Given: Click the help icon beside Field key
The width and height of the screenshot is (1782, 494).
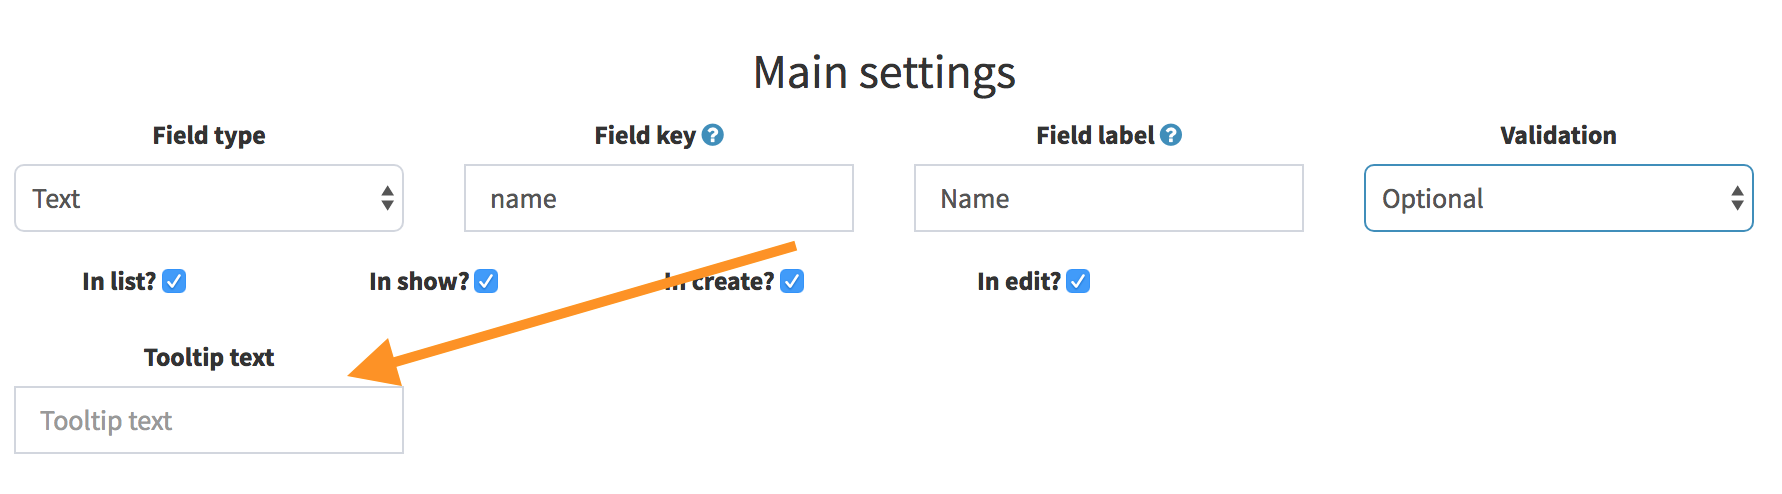Looking at the screenshot, I should [x=712, y=135].
